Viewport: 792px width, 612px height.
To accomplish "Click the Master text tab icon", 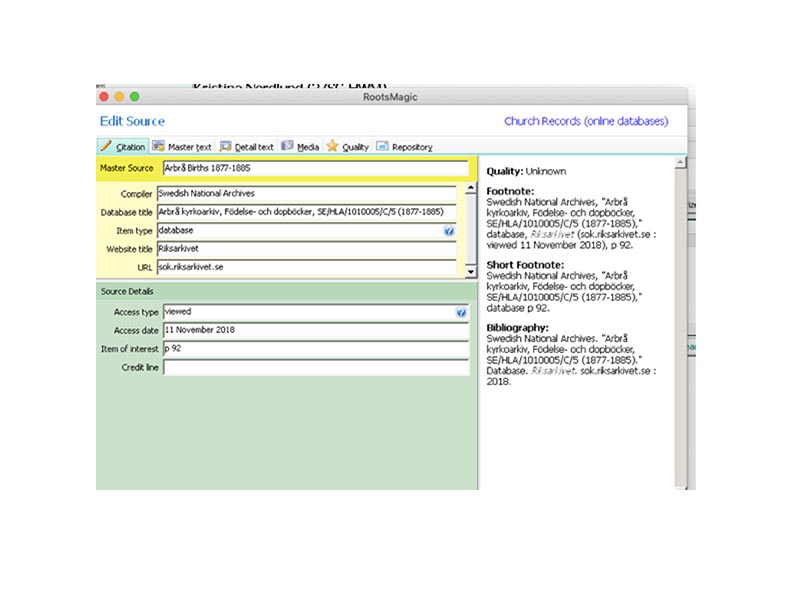I will tap(158, 146).
